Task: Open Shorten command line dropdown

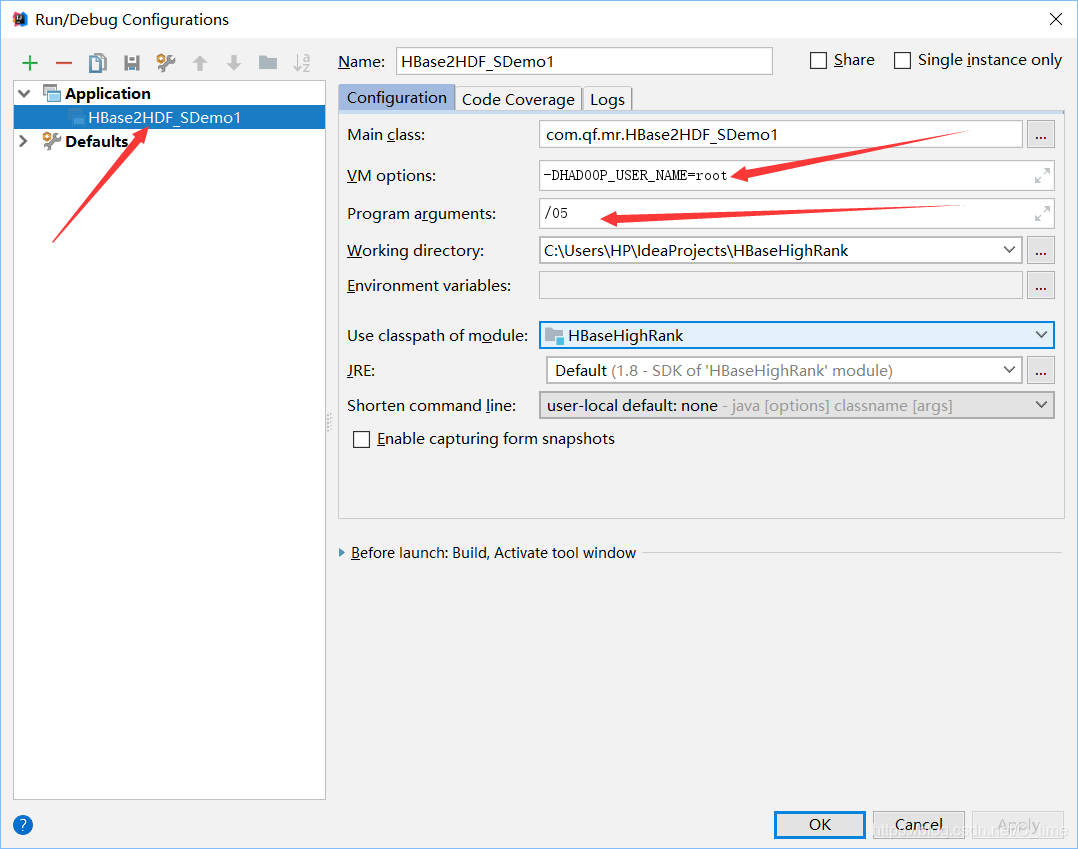Action: (x=1041, y=405)
